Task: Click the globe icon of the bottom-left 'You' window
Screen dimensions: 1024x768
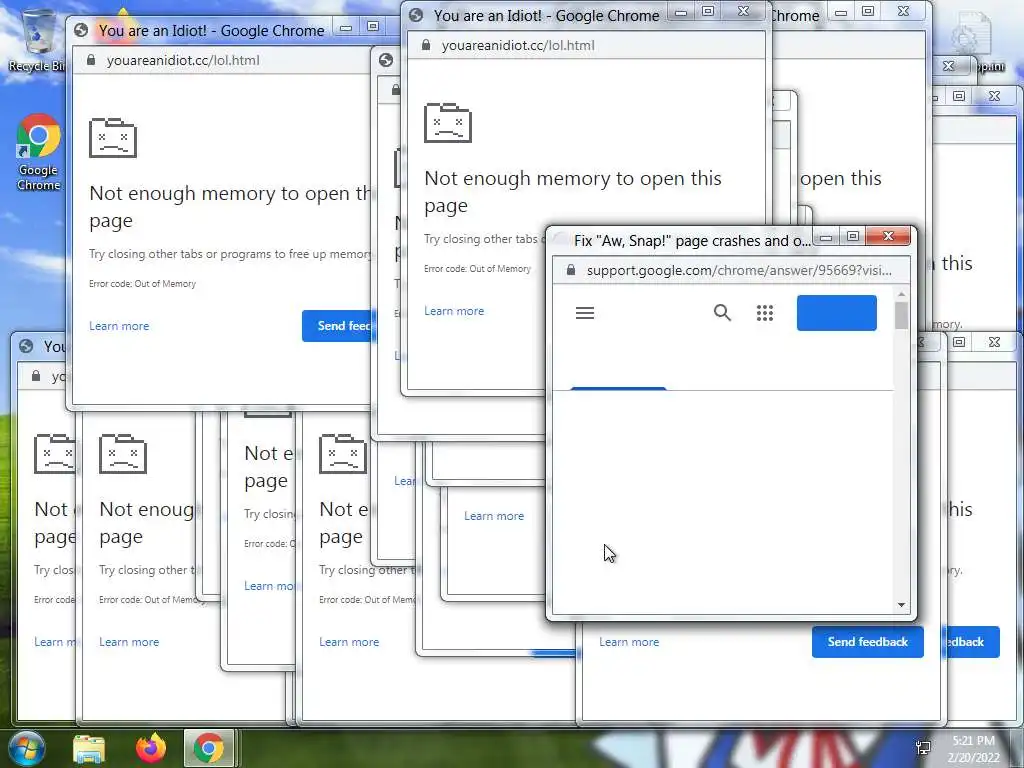Action: (x=26, y=346)
